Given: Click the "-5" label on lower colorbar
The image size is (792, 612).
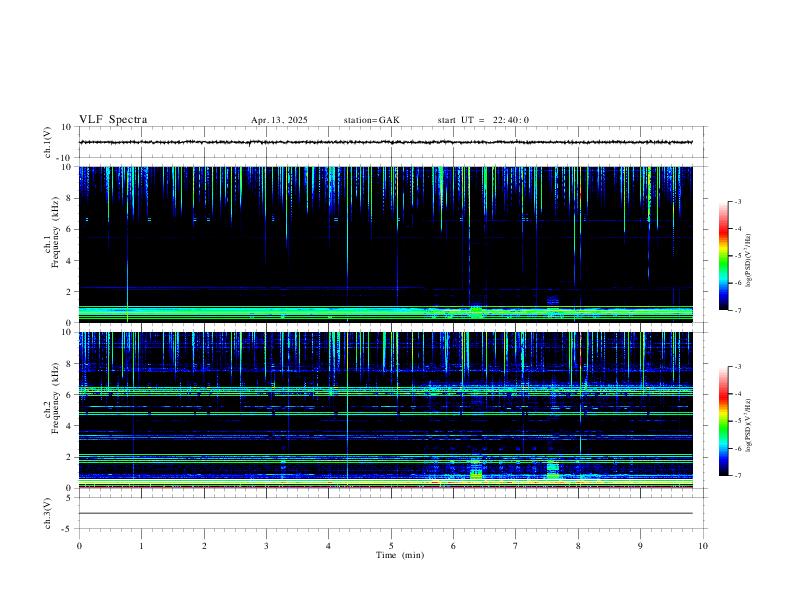Looking at the screenshot, I should [737, 421].
